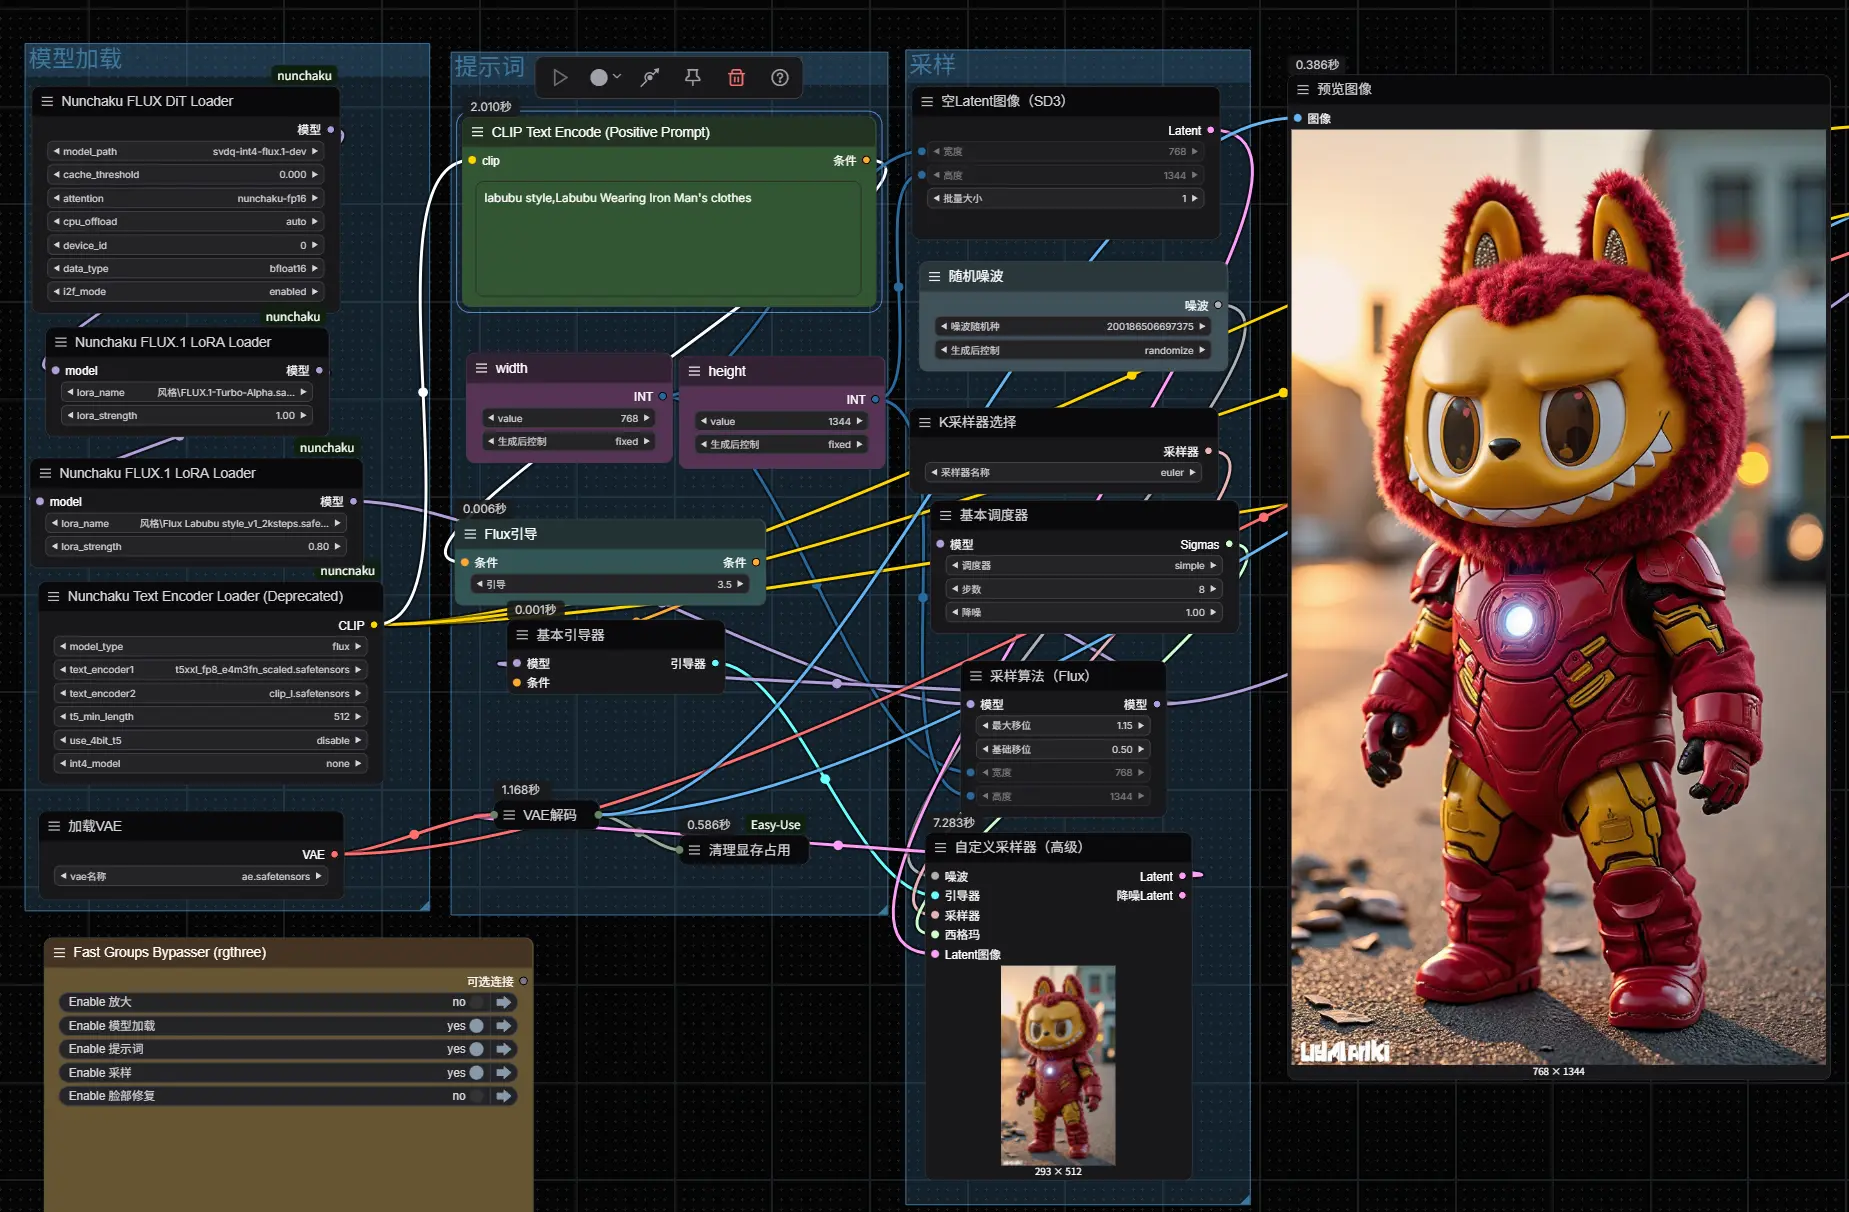
Task: Click the Easy-Use badge label
Action: pyautogui.click(x=775, y=825)
